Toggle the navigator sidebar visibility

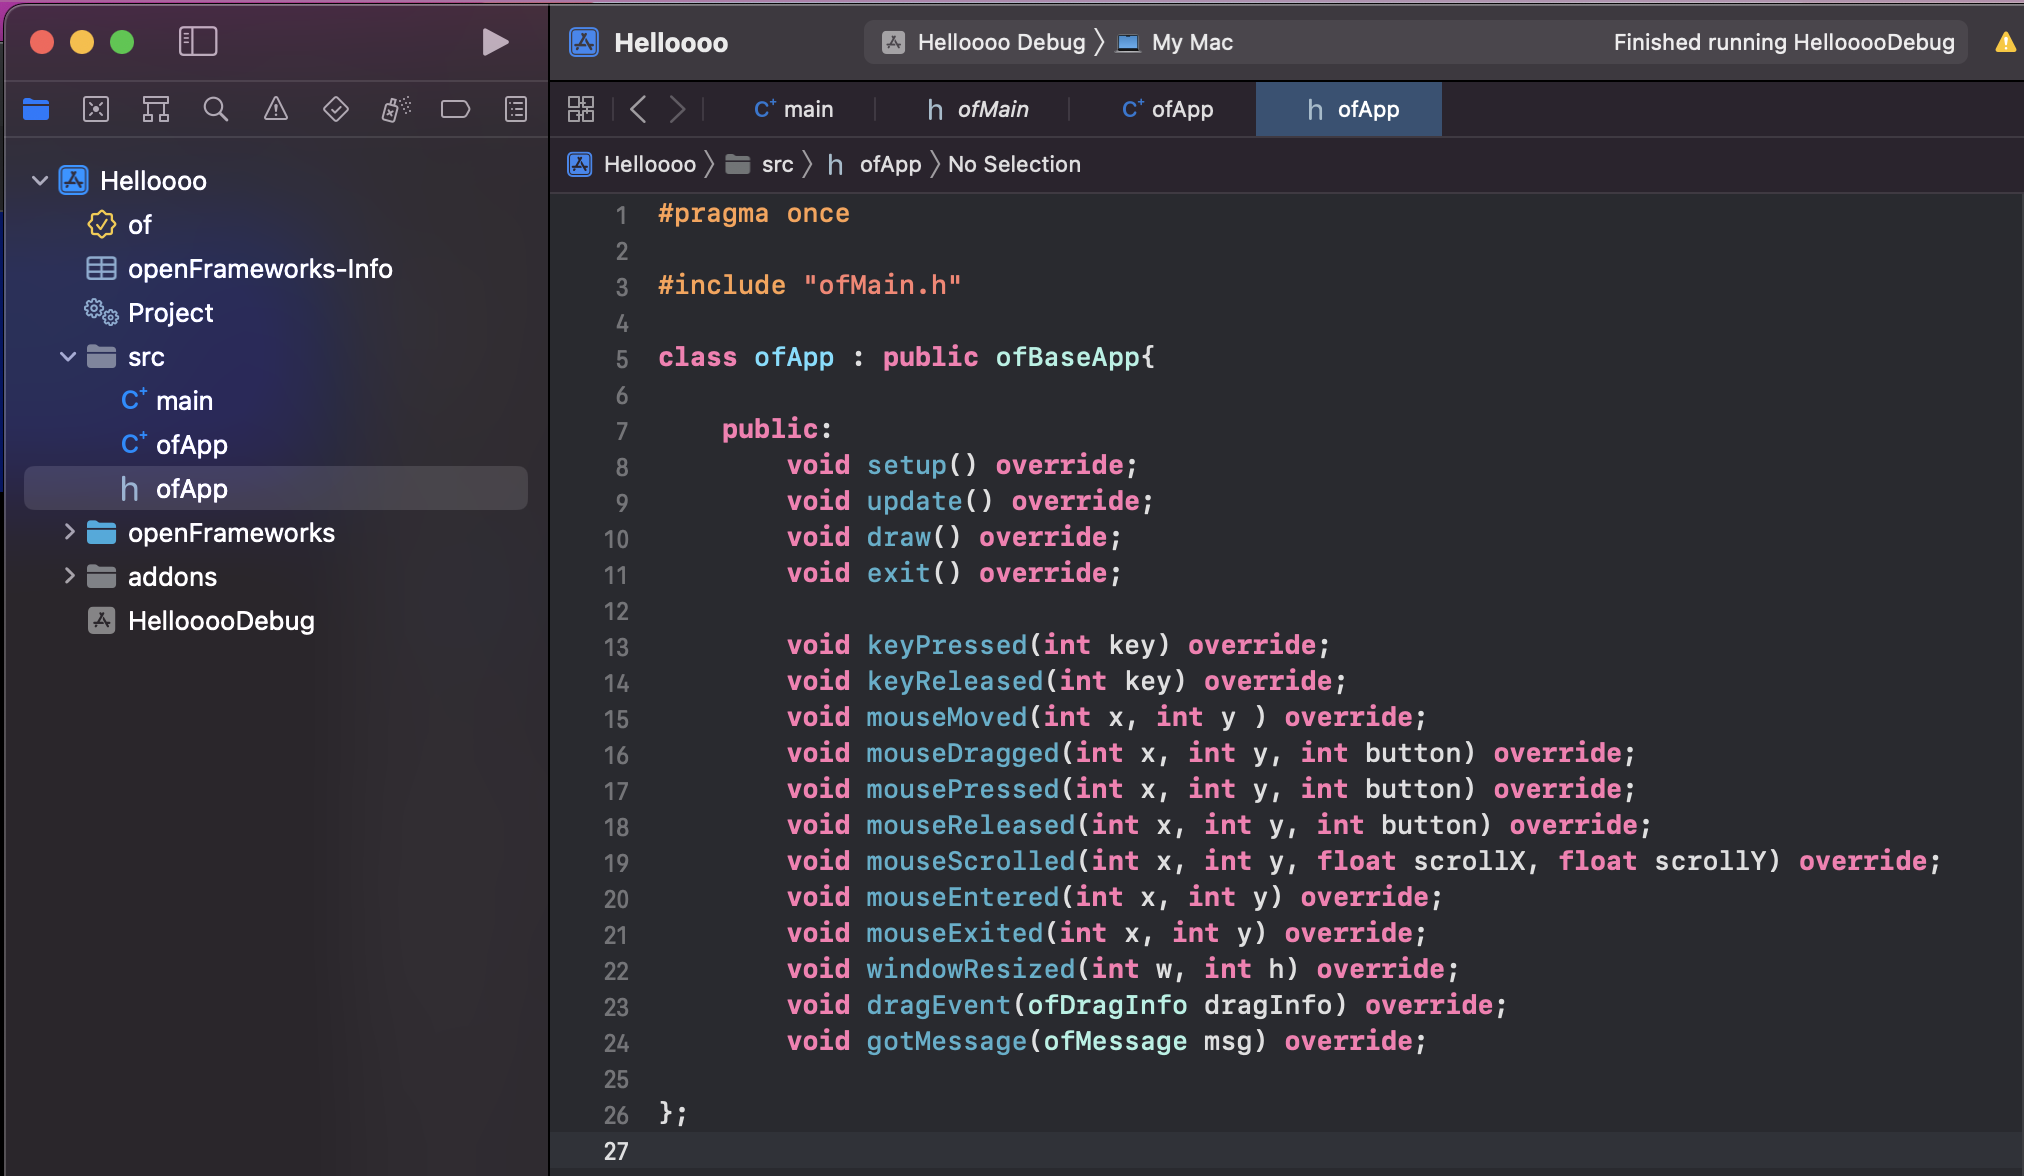click(198, 42)
